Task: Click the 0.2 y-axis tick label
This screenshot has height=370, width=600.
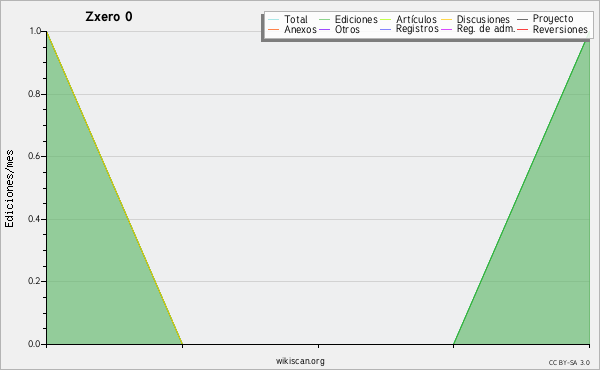Action: tap(35, 281)
